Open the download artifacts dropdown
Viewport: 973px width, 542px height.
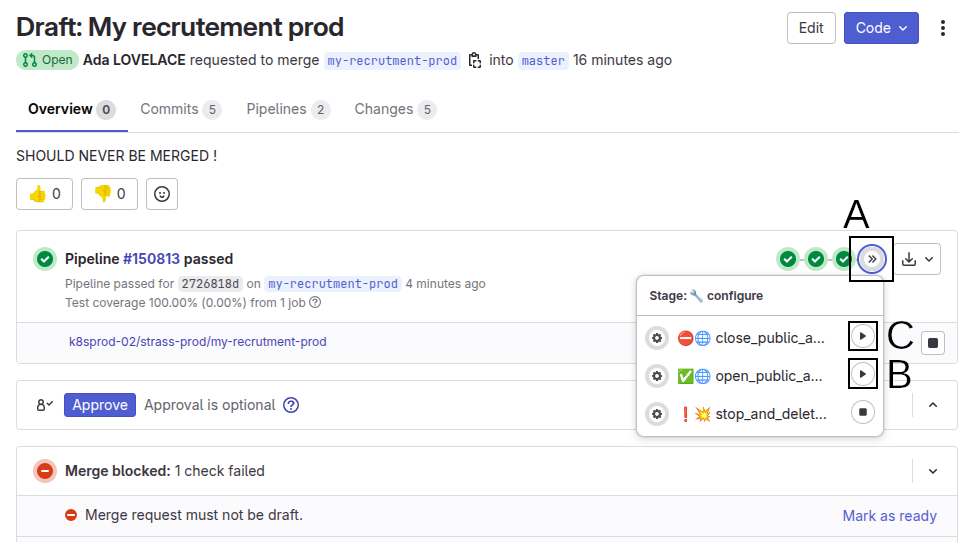[917, 260]
